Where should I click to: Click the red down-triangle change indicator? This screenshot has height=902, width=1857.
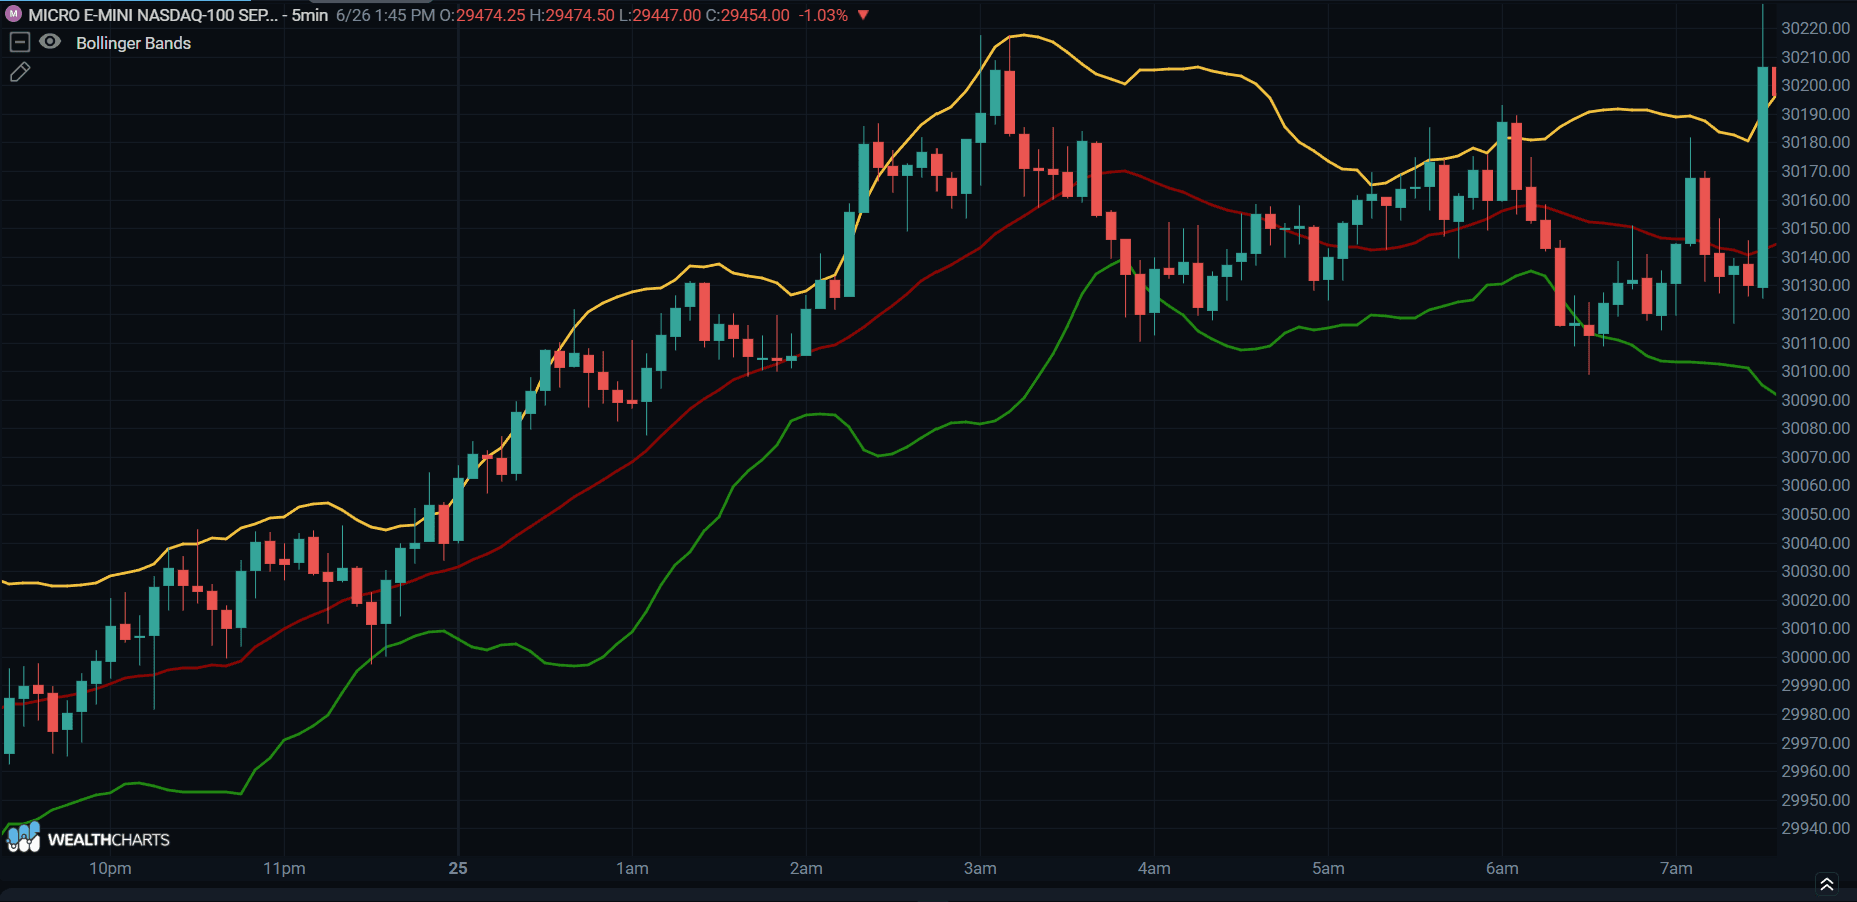[863, 15]
